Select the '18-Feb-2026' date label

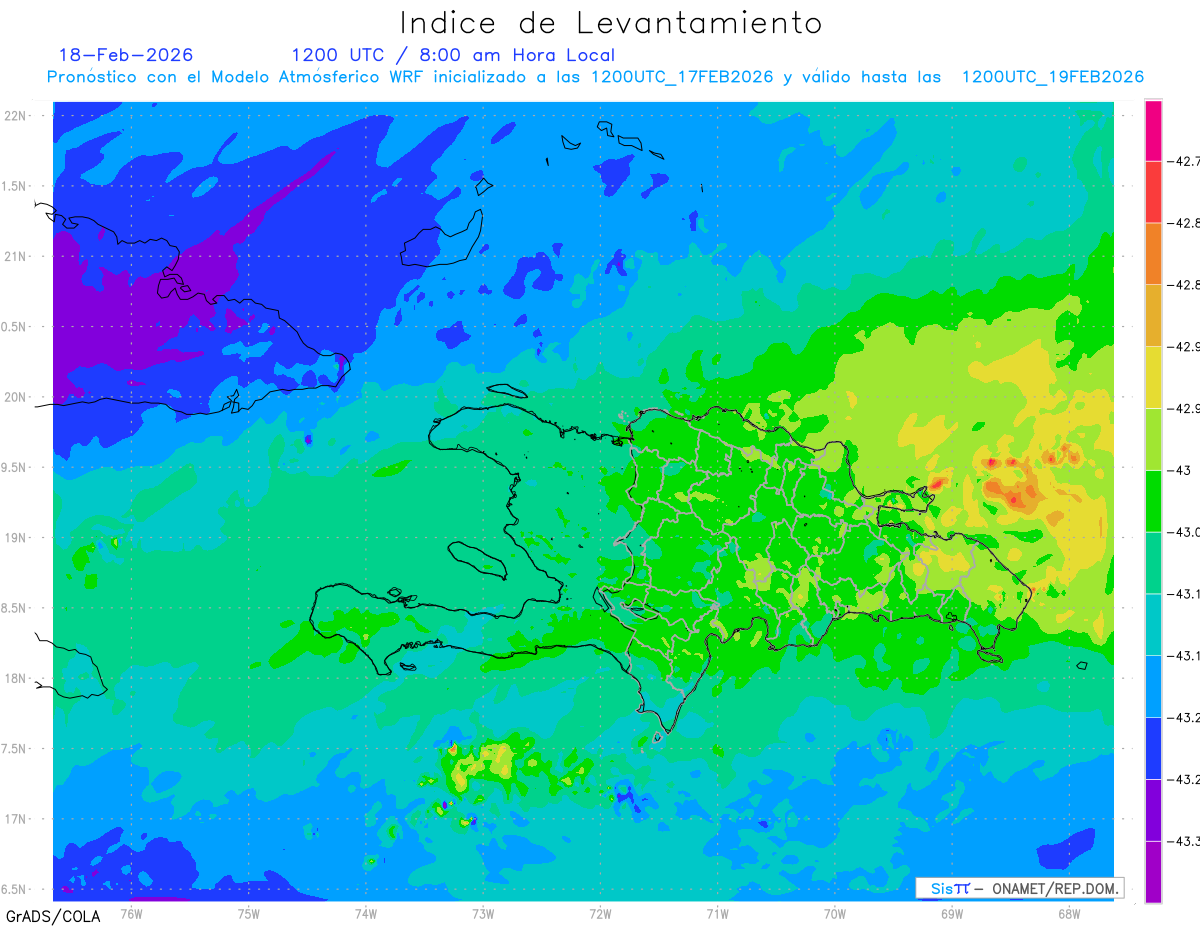[x=126, y=55]
